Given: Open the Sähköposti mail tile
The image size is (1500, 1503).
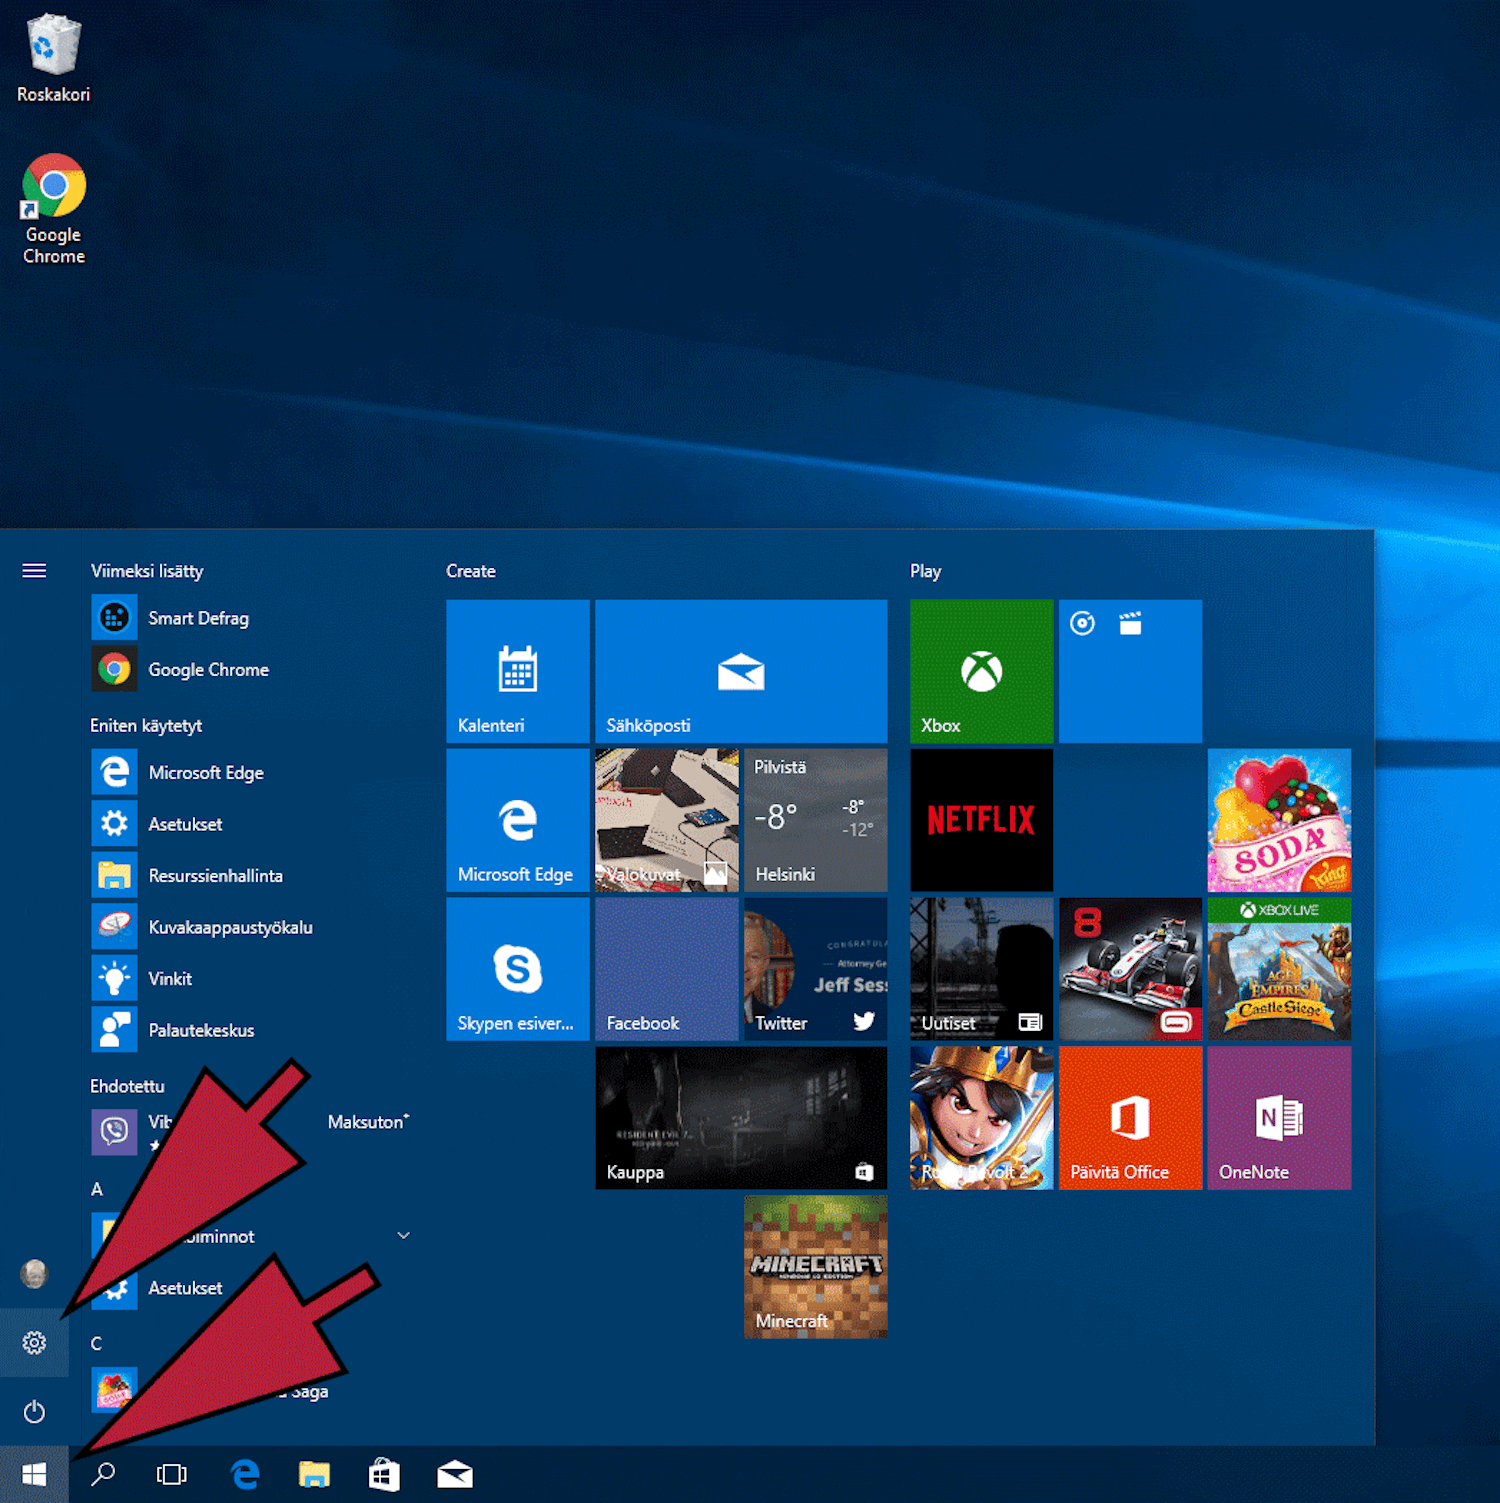Looking at the screenshot, I should click(x=740, y=671).
